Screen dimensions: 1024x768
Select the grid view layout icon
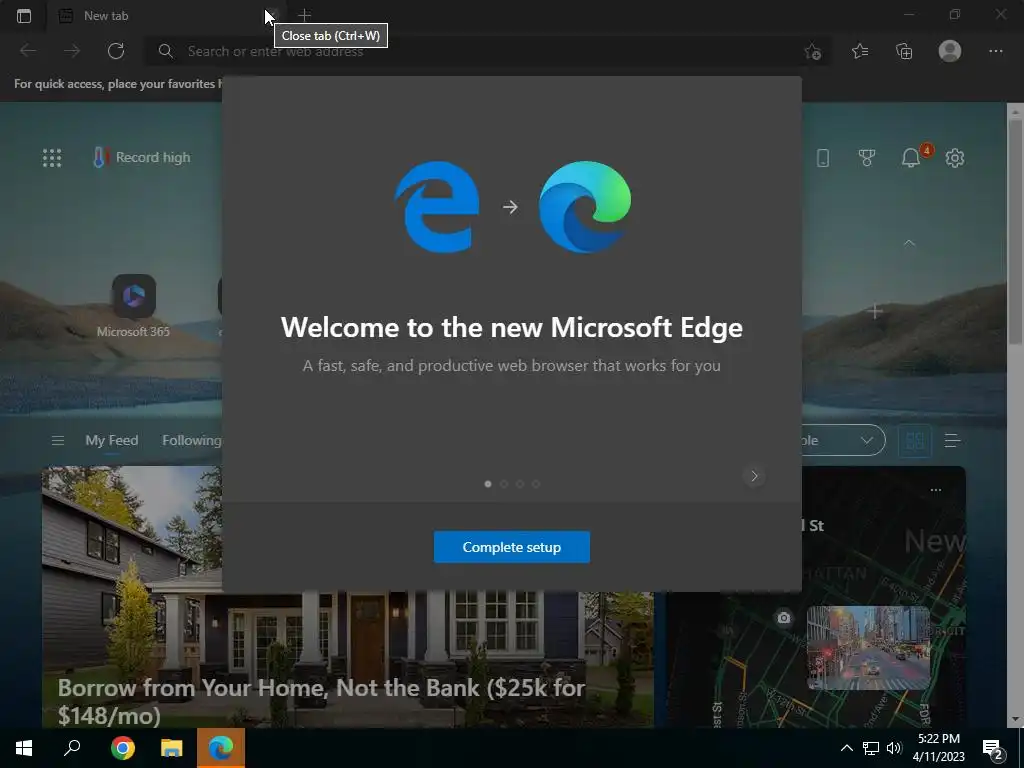tap(915, 440)
